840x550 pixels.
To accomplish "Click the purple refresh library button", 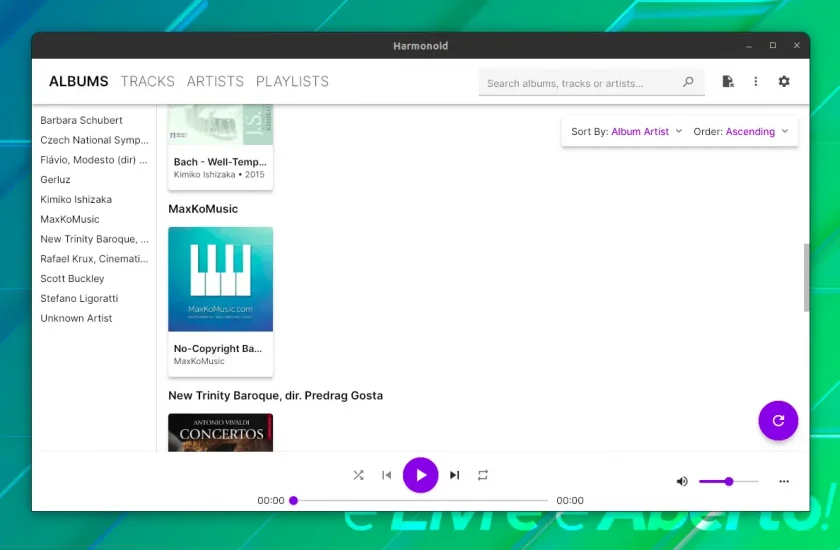I will click(x=778, y=420).
